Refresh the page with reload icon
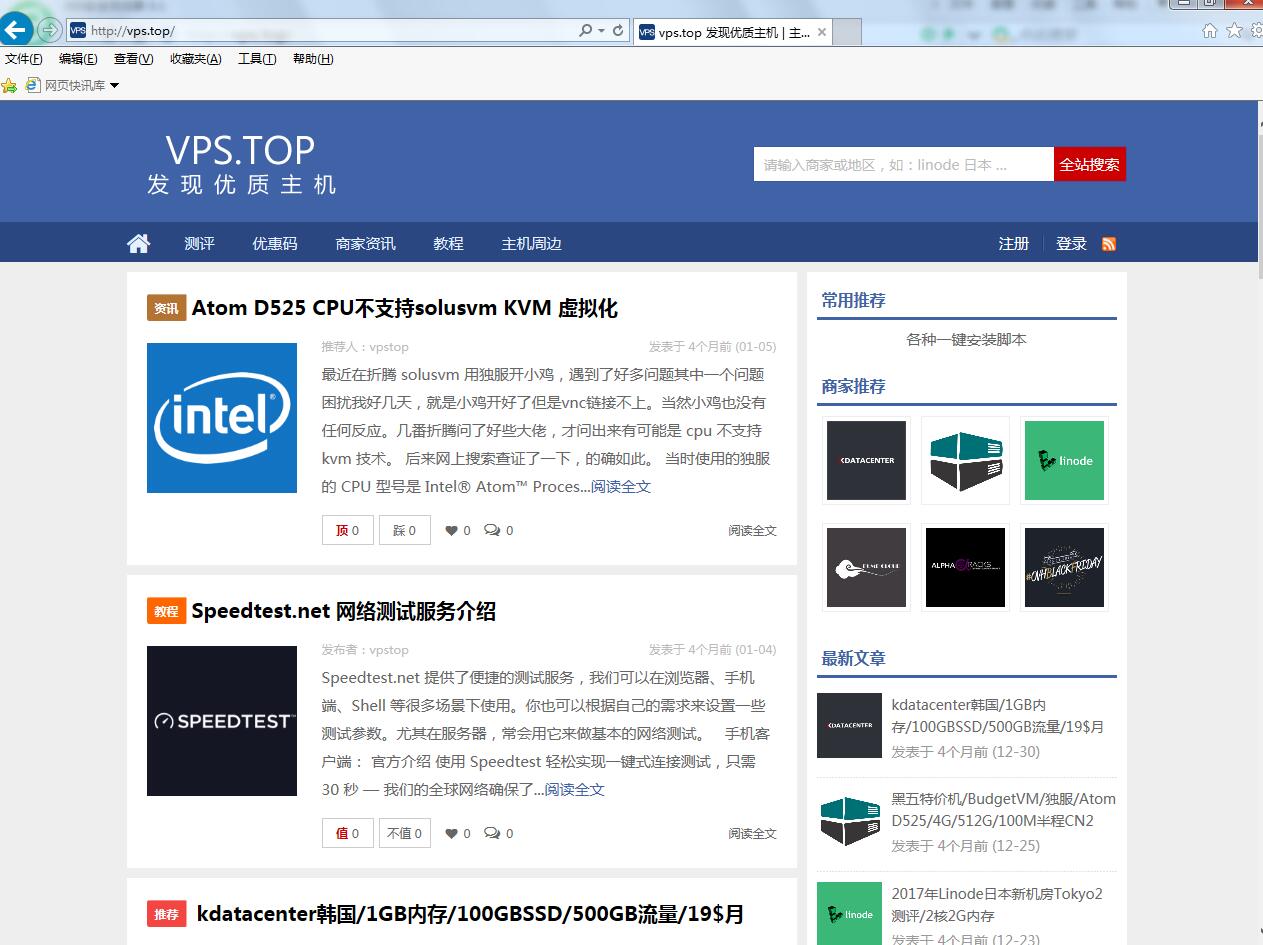The image size is (1263, 945). pyautogui.click(x=618, y=31)
